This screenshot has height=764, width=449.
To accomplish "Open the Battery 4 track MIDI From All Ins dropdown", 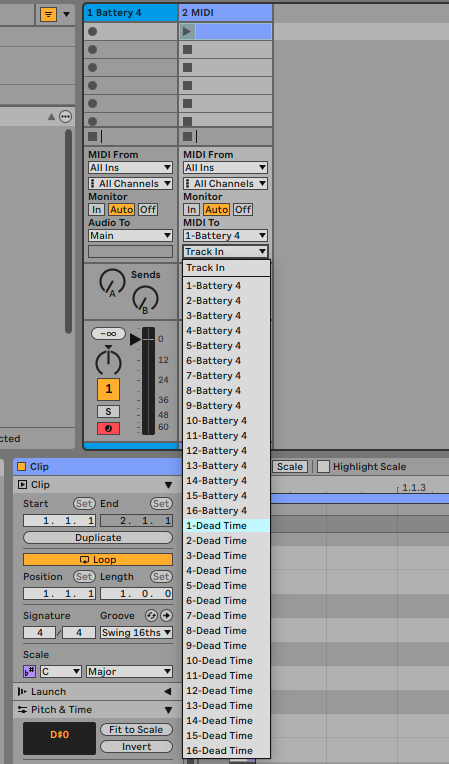I will pos(131,168).
